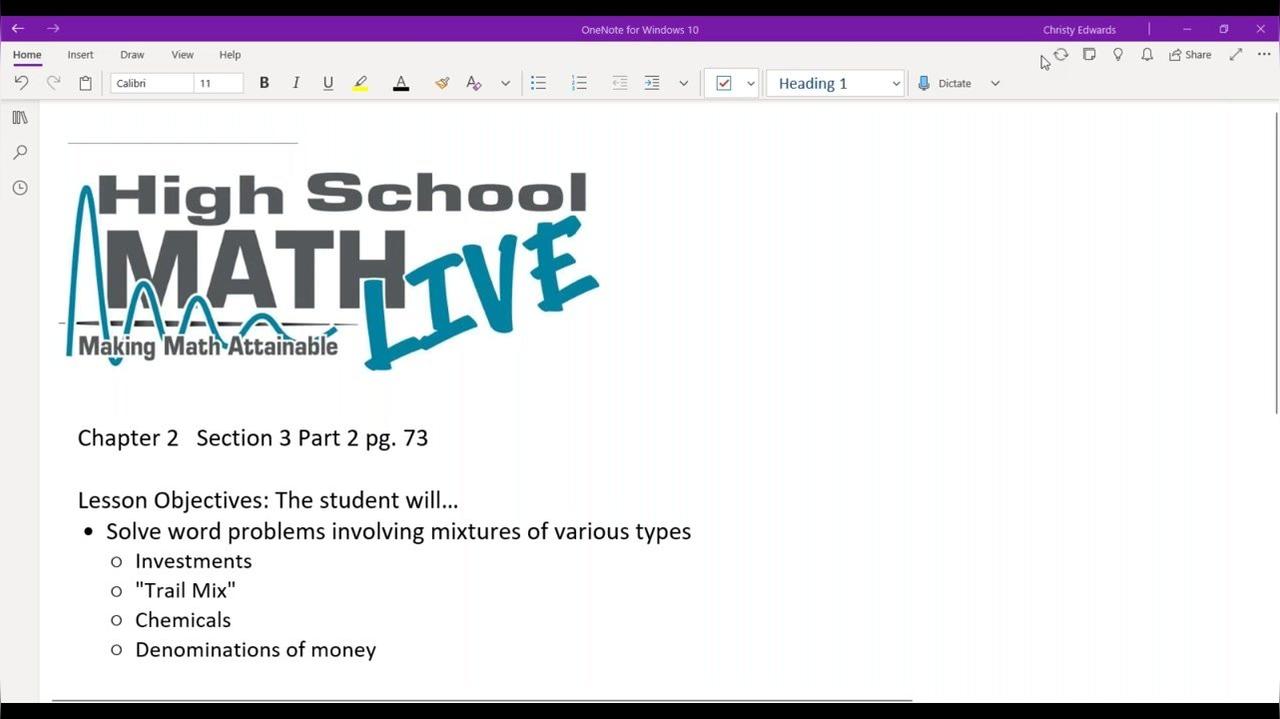
Task: Open the Draw tab
Action: (132, 55)
